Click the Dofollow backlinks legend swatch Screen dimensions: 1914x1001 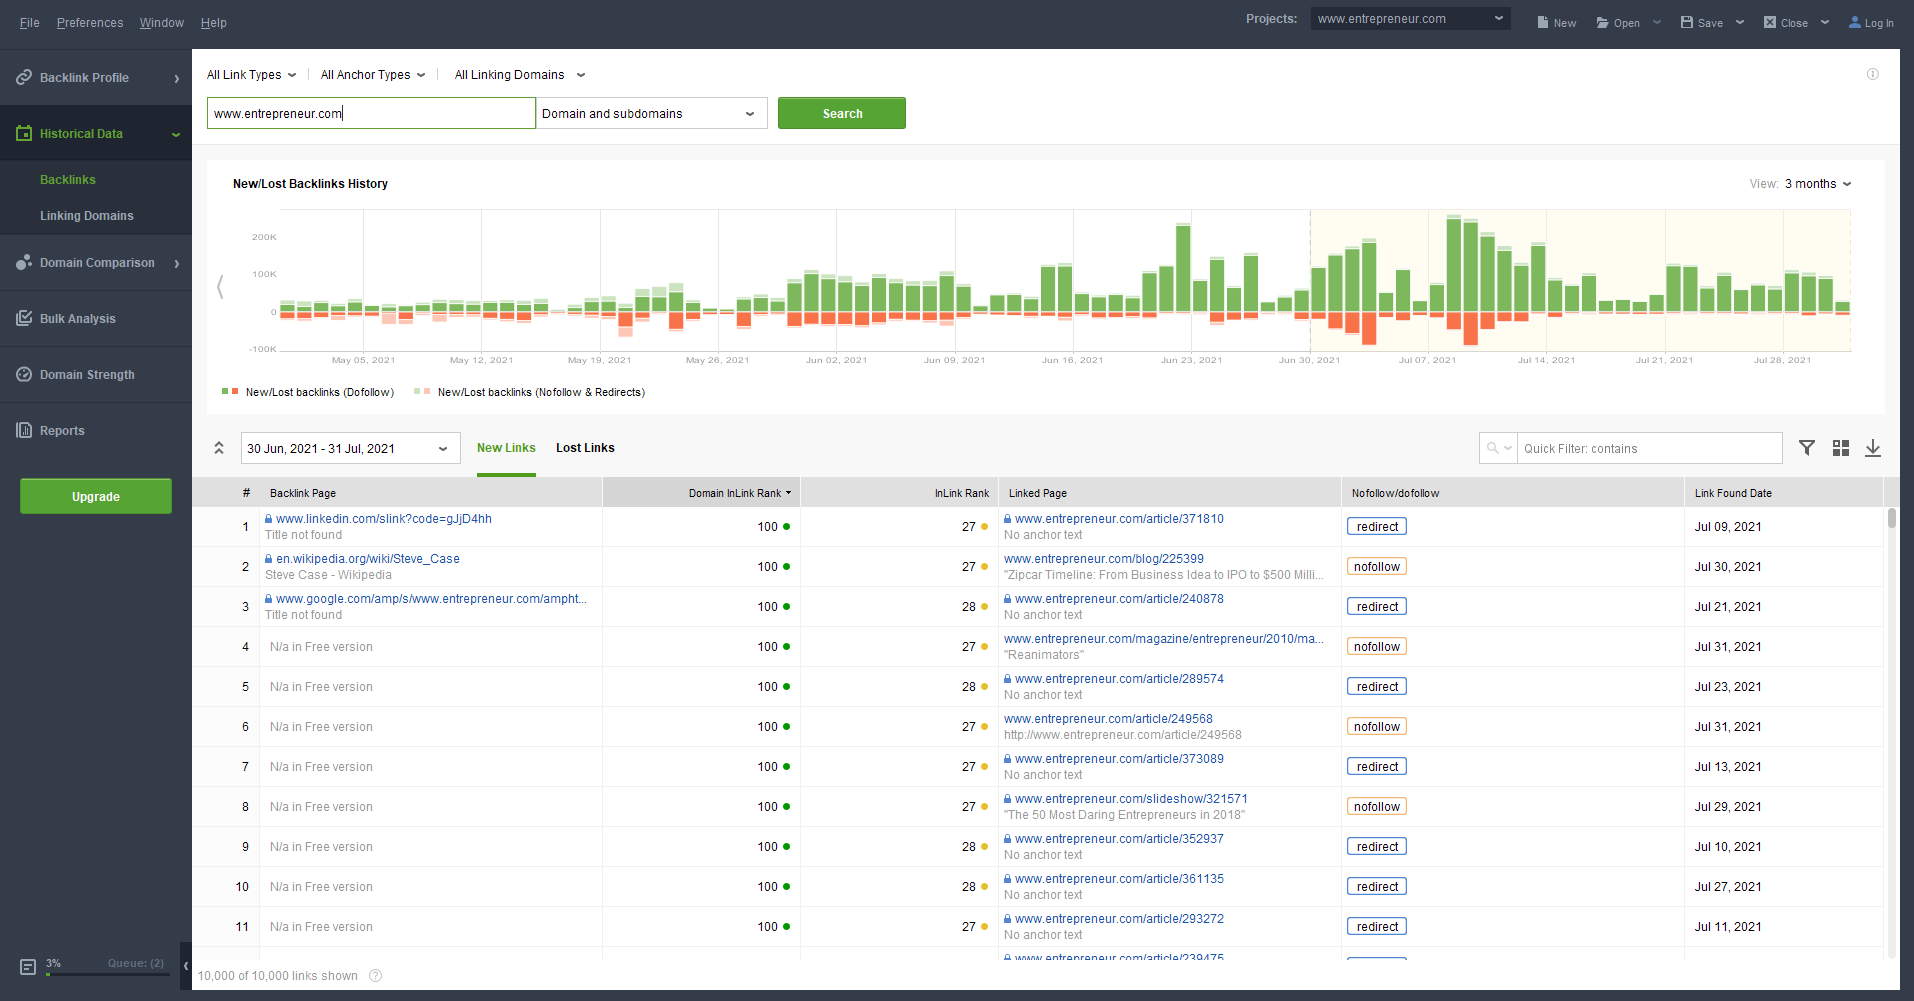[x=230, y=391]
